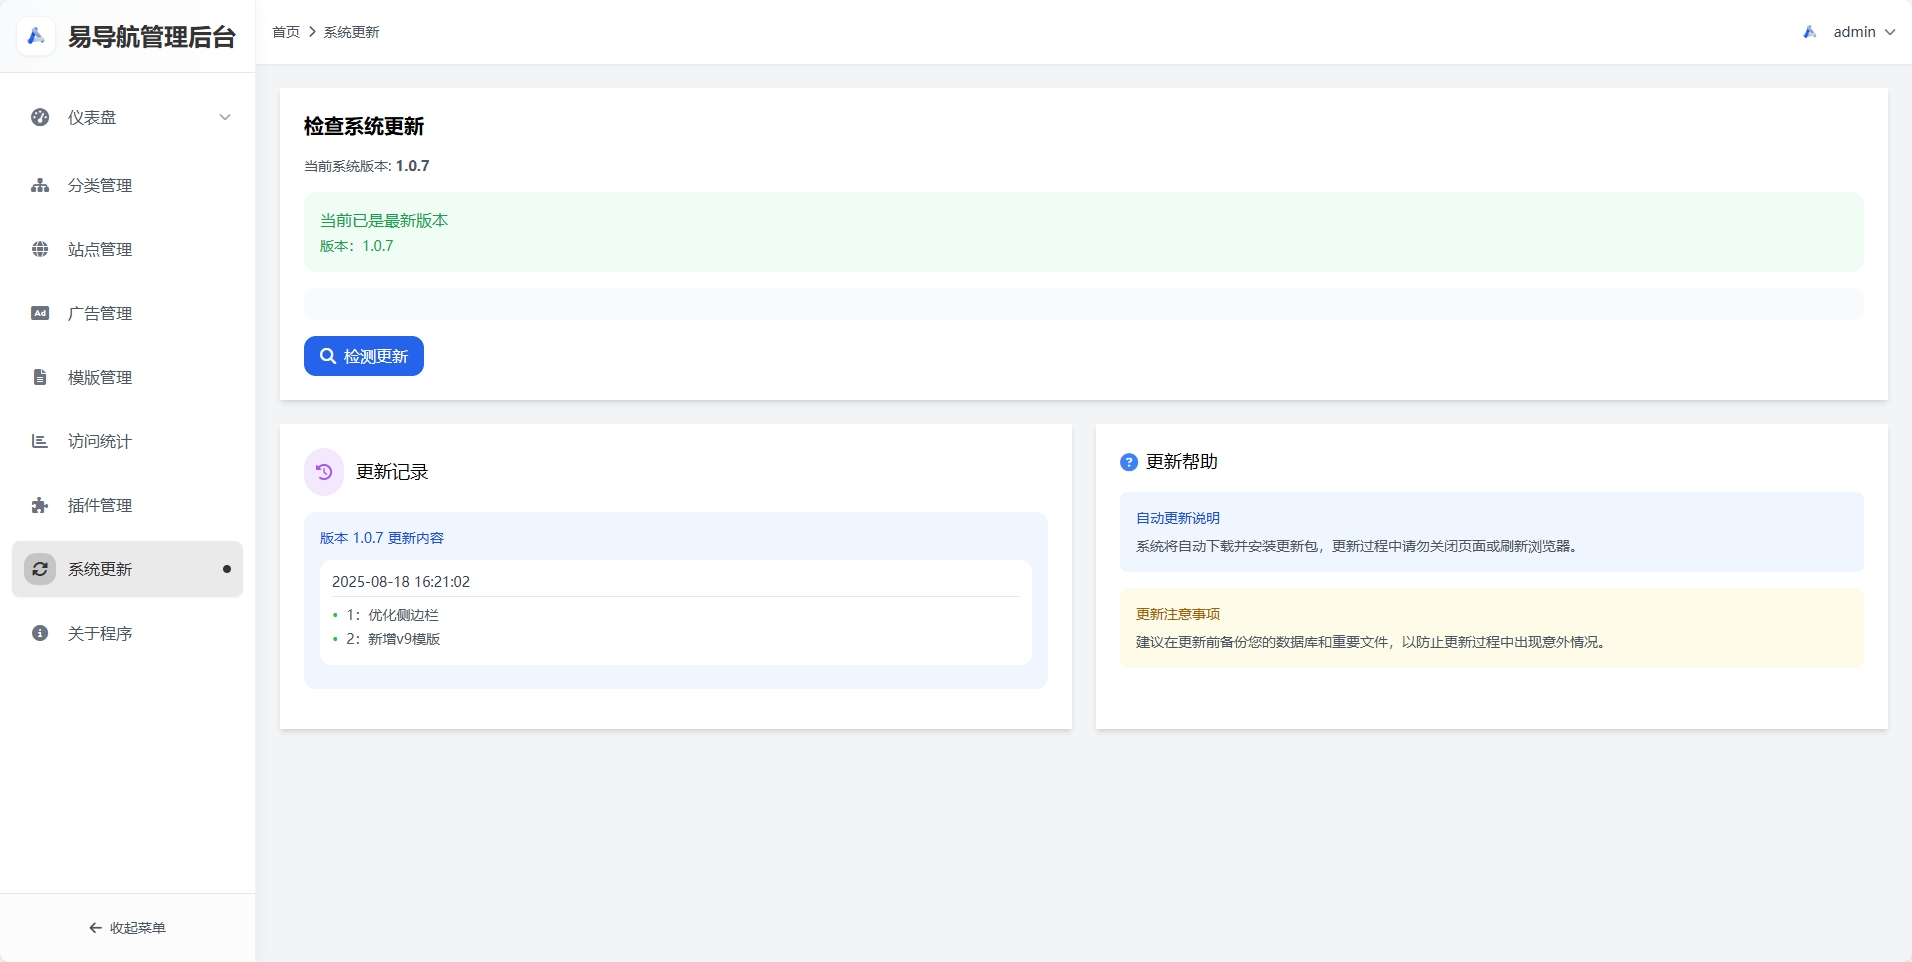1912x962 pixels.
Task: Go to 关于程序 menu item
Action: click(100, 633)
